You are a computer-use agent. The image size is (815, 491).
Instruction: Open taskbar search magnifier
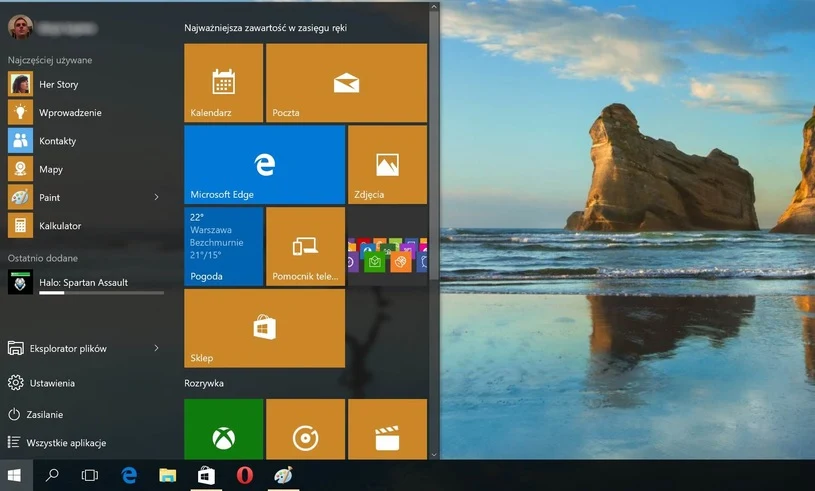pyautogui.click(x=52, y=475)
